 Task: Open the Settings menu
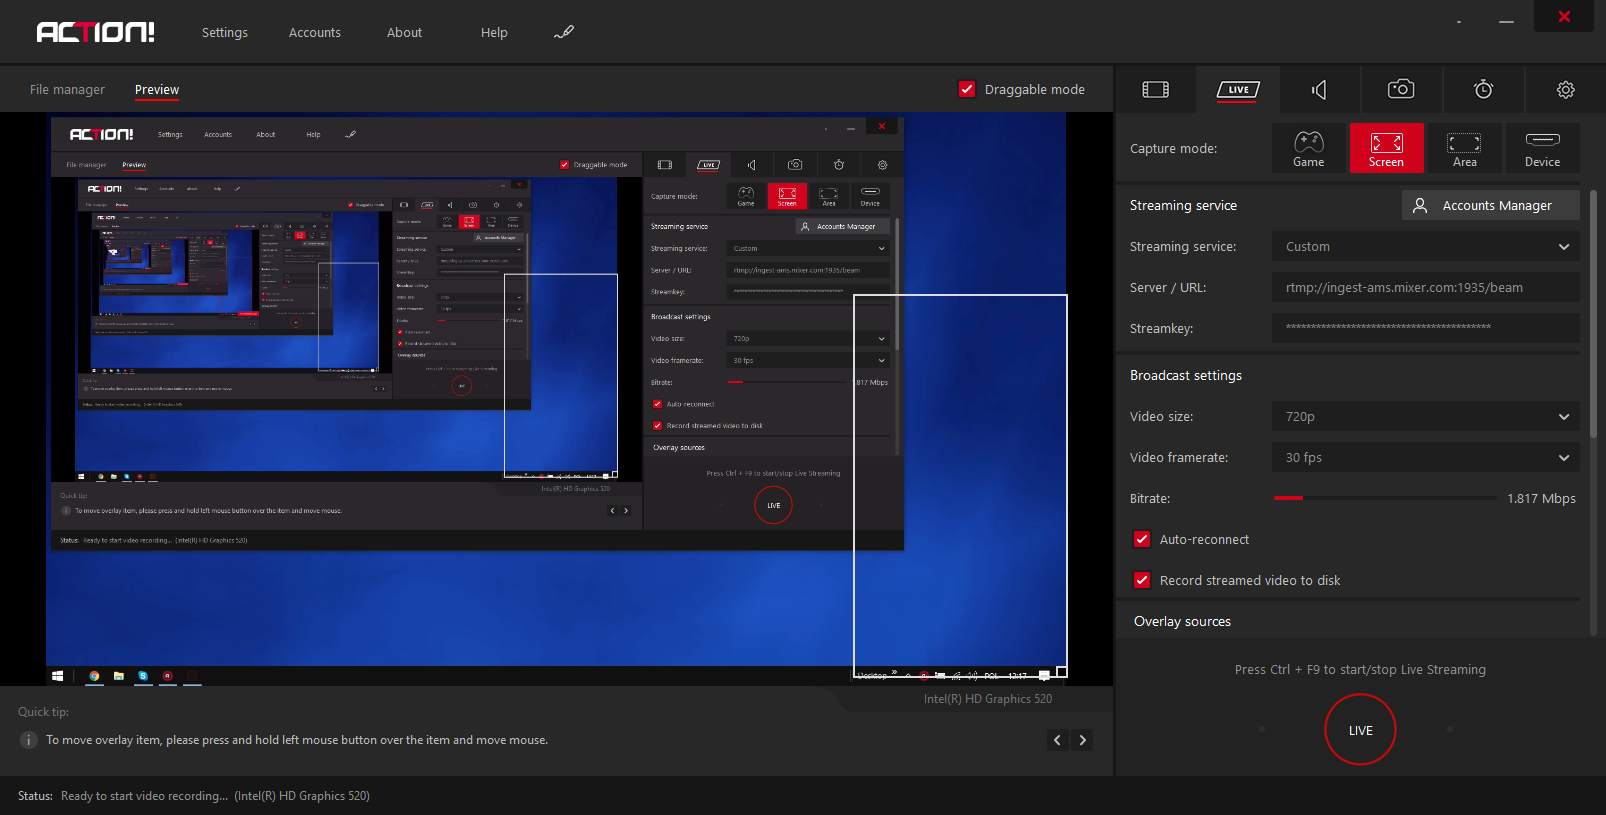pyautogui.click(x=225, y=32)
